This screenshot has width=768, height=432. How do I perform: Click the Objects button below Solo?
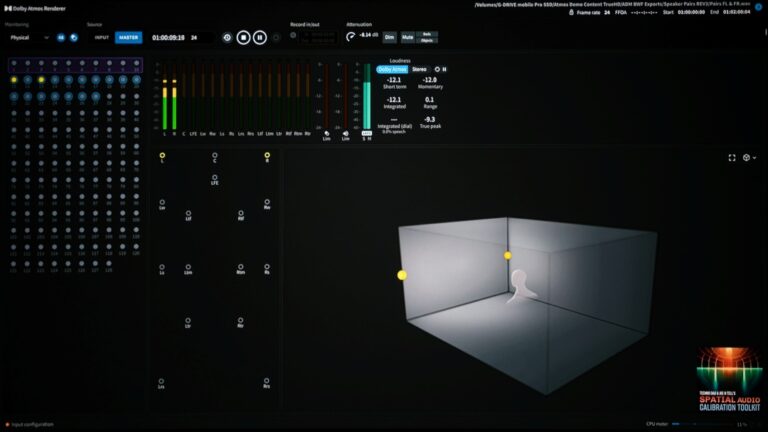[x=427, y=40]
